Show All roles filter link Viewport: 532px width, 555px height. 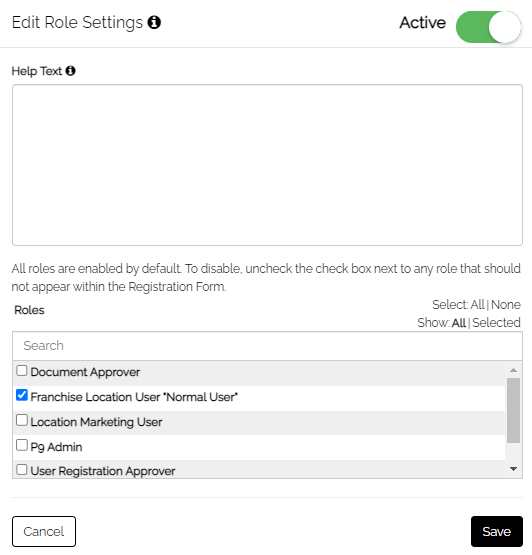click(459, 323)
